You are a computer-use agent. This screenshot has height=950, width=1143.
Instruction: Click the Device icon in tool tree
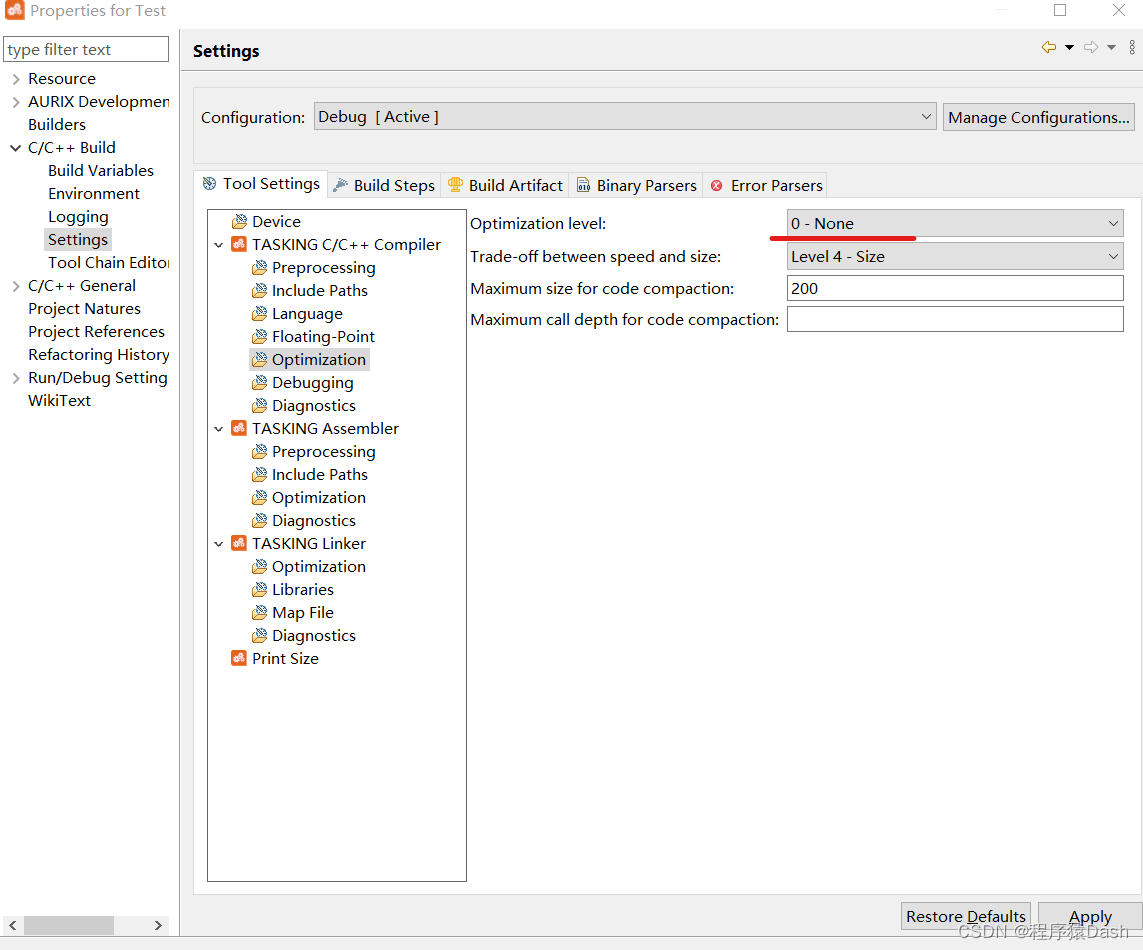239,222
